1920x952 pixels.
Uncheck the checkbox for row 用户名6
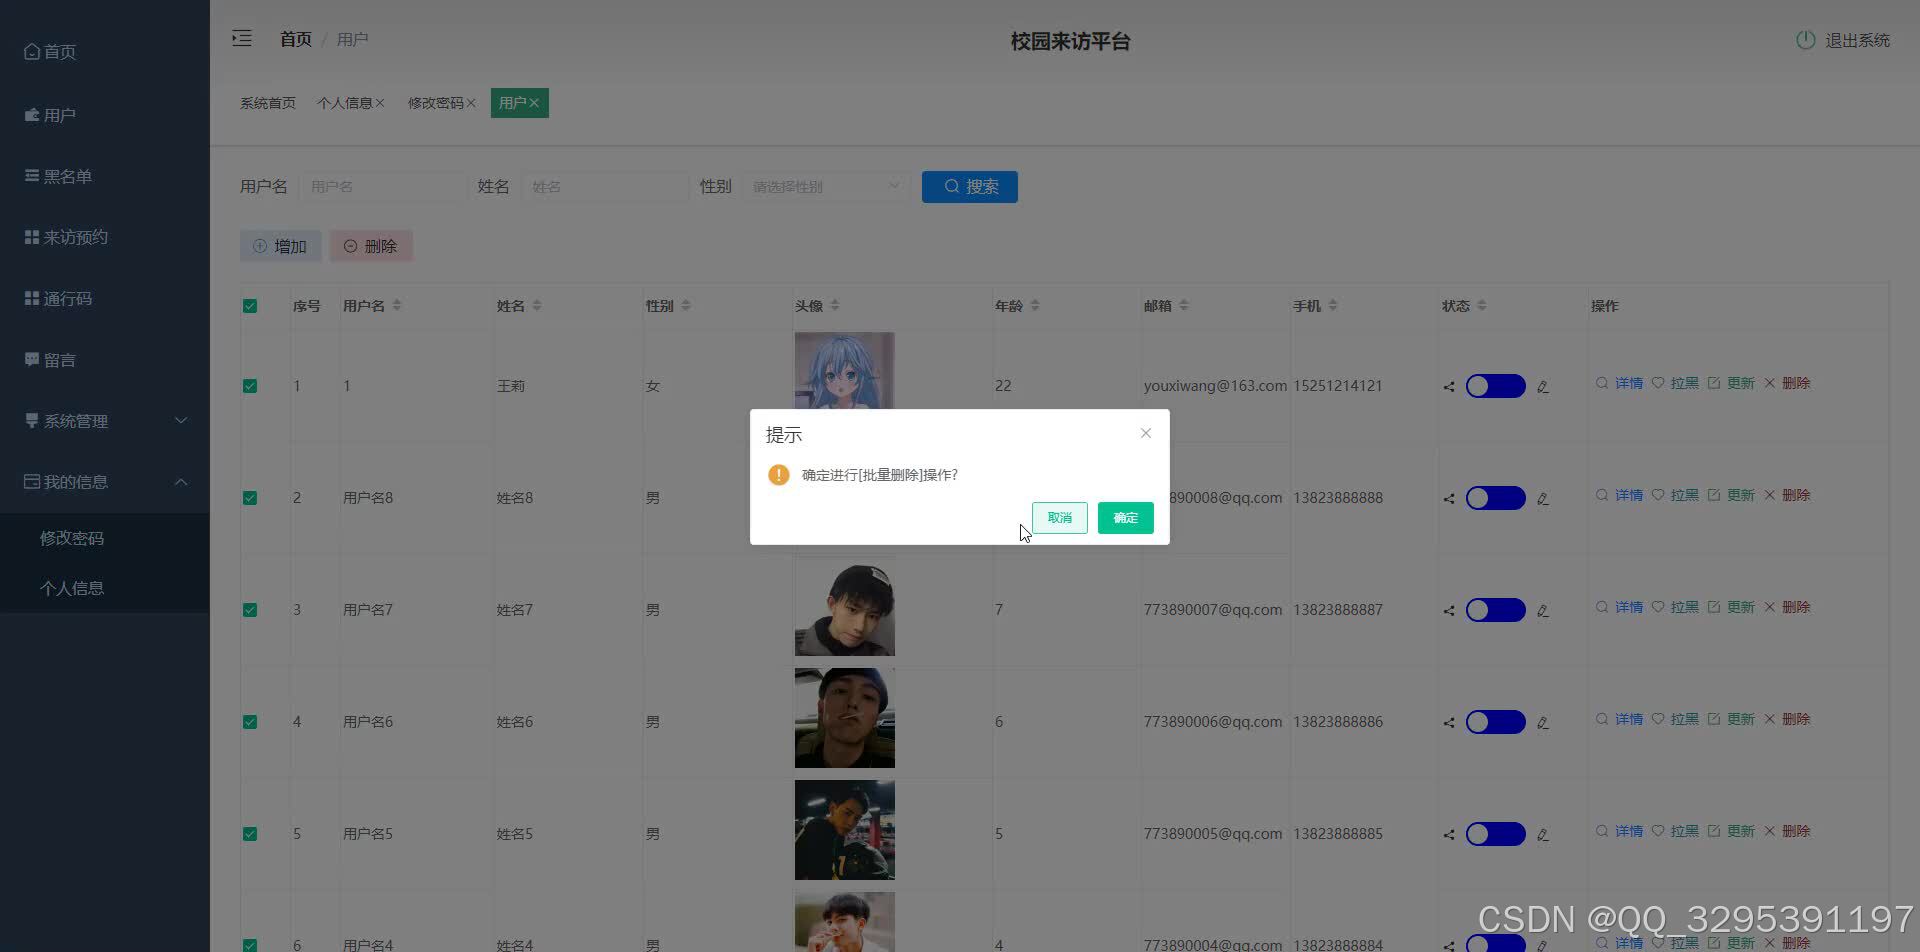pyautogui.click(x=250, y=722)
